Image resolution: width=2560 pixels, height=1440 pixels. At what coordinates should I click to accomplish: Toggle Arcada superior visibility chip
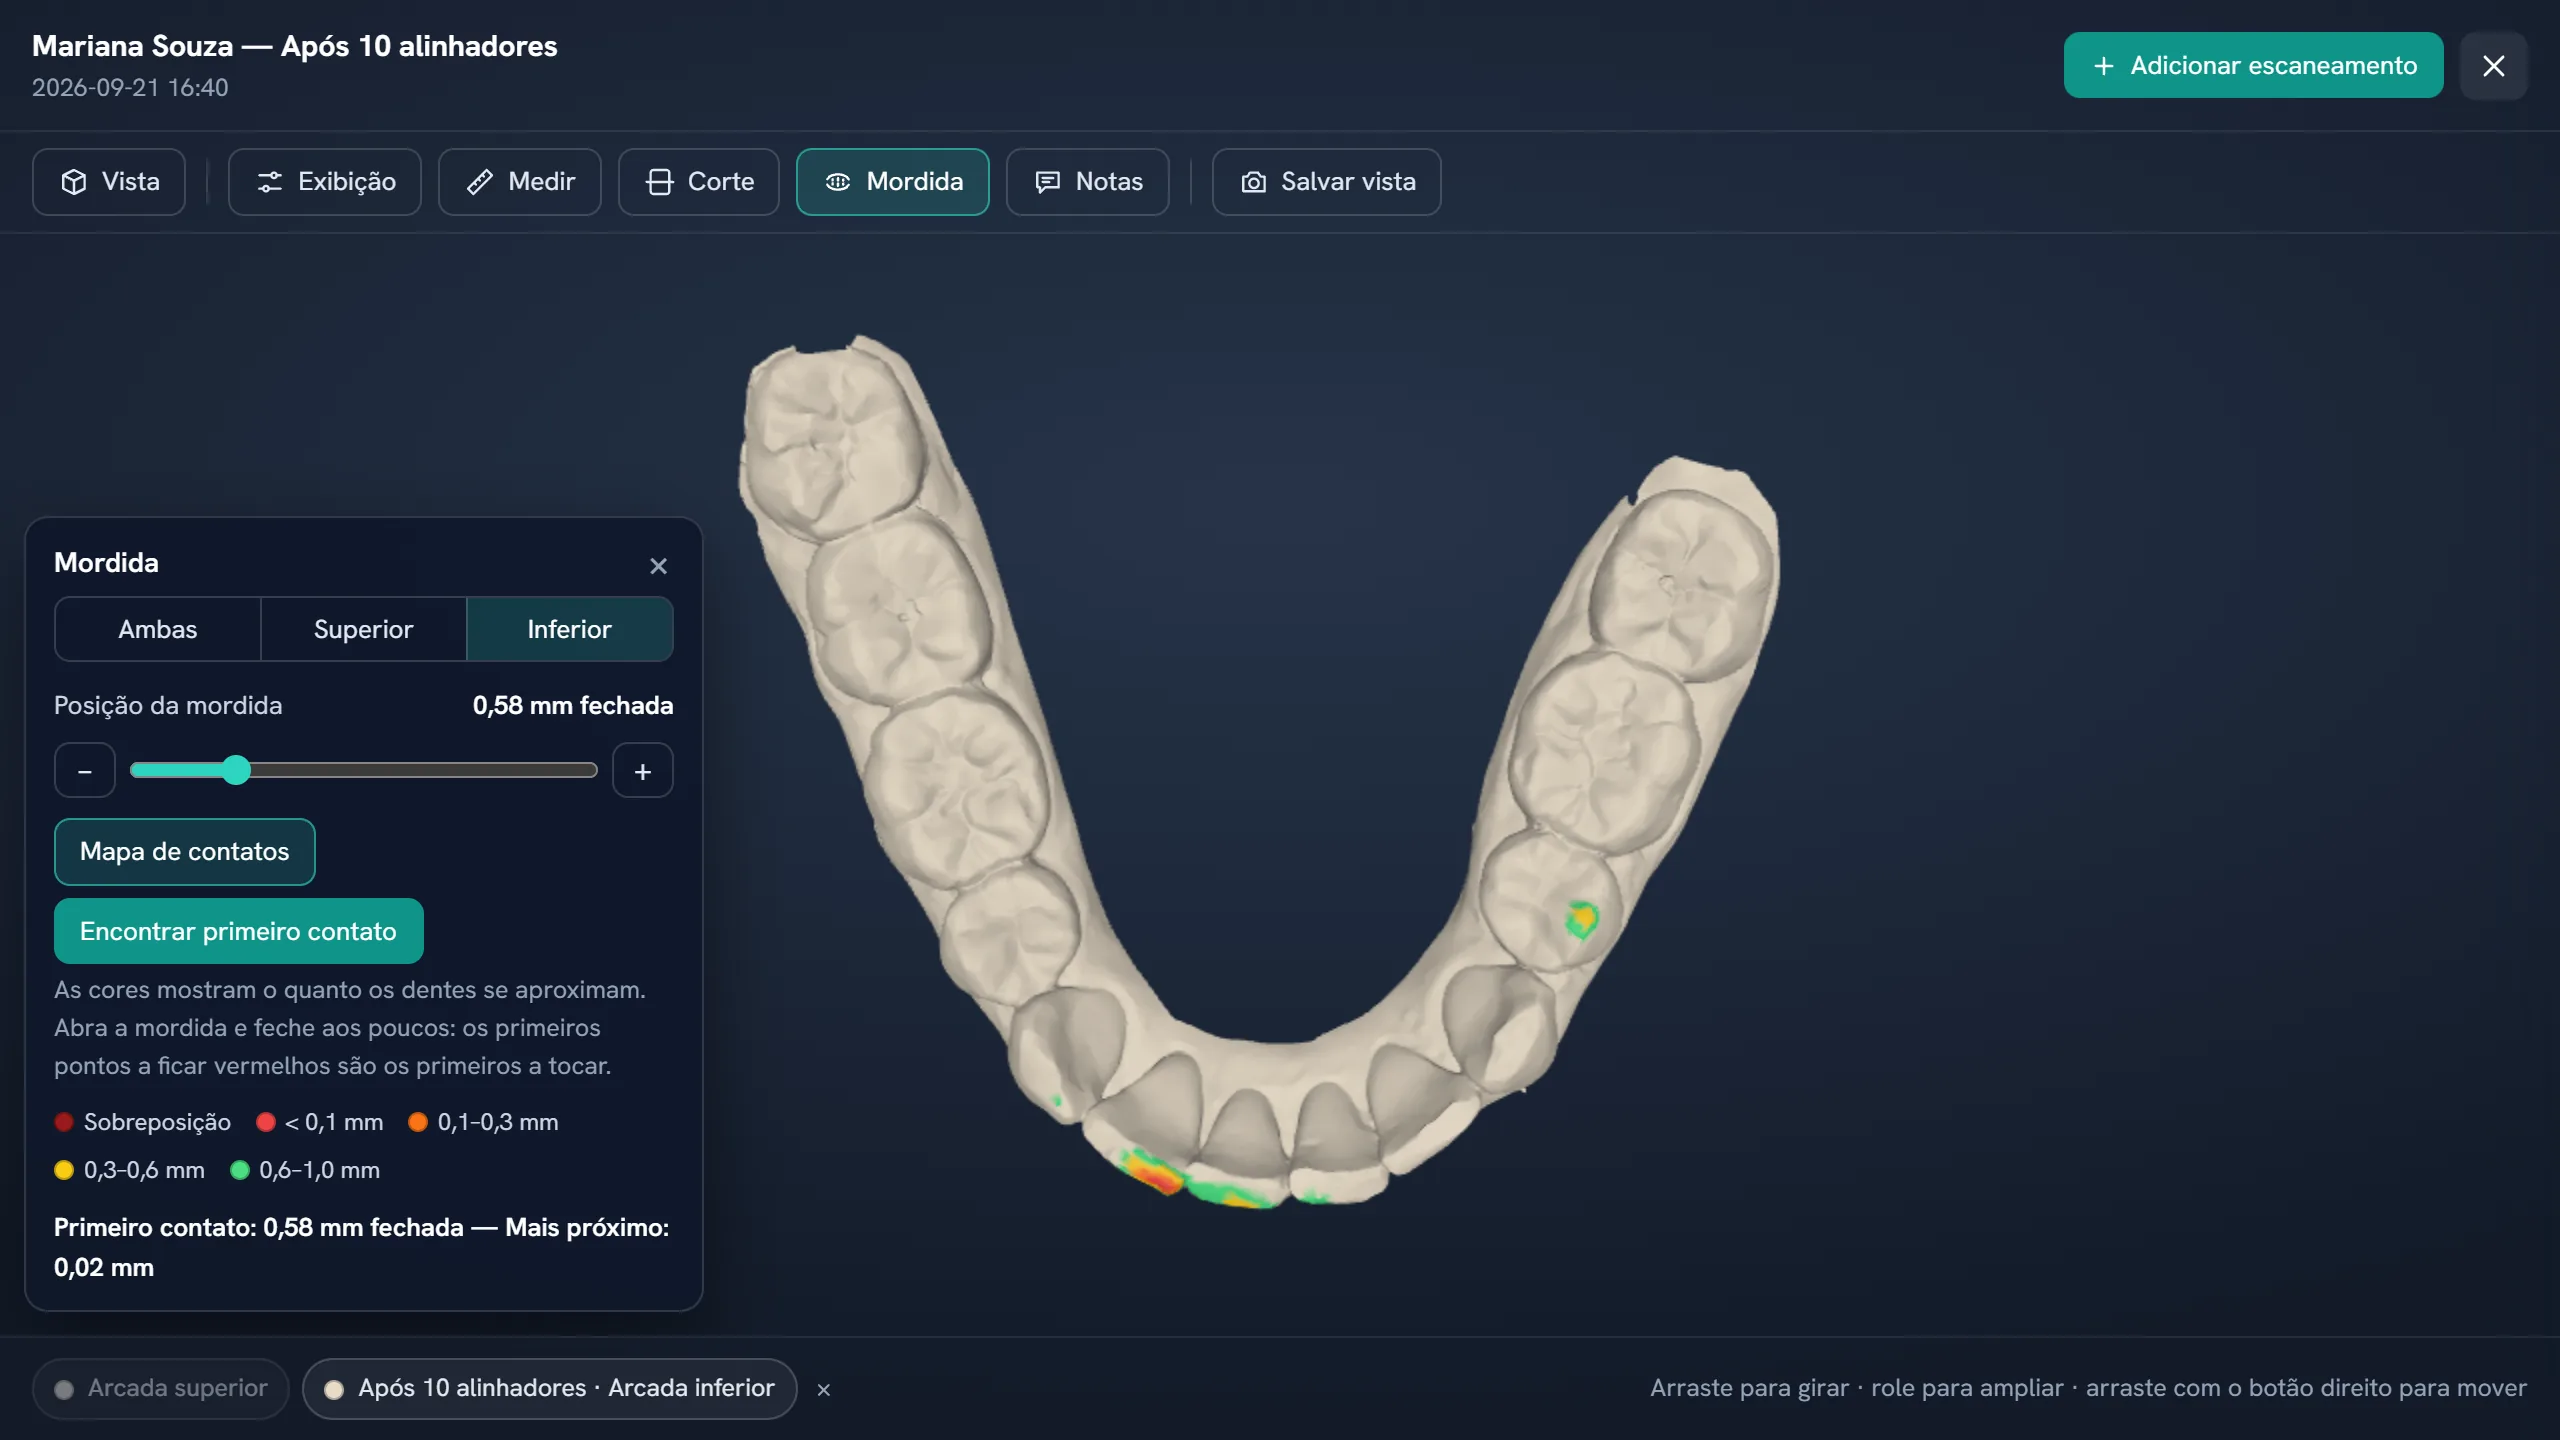[160, 1389]
